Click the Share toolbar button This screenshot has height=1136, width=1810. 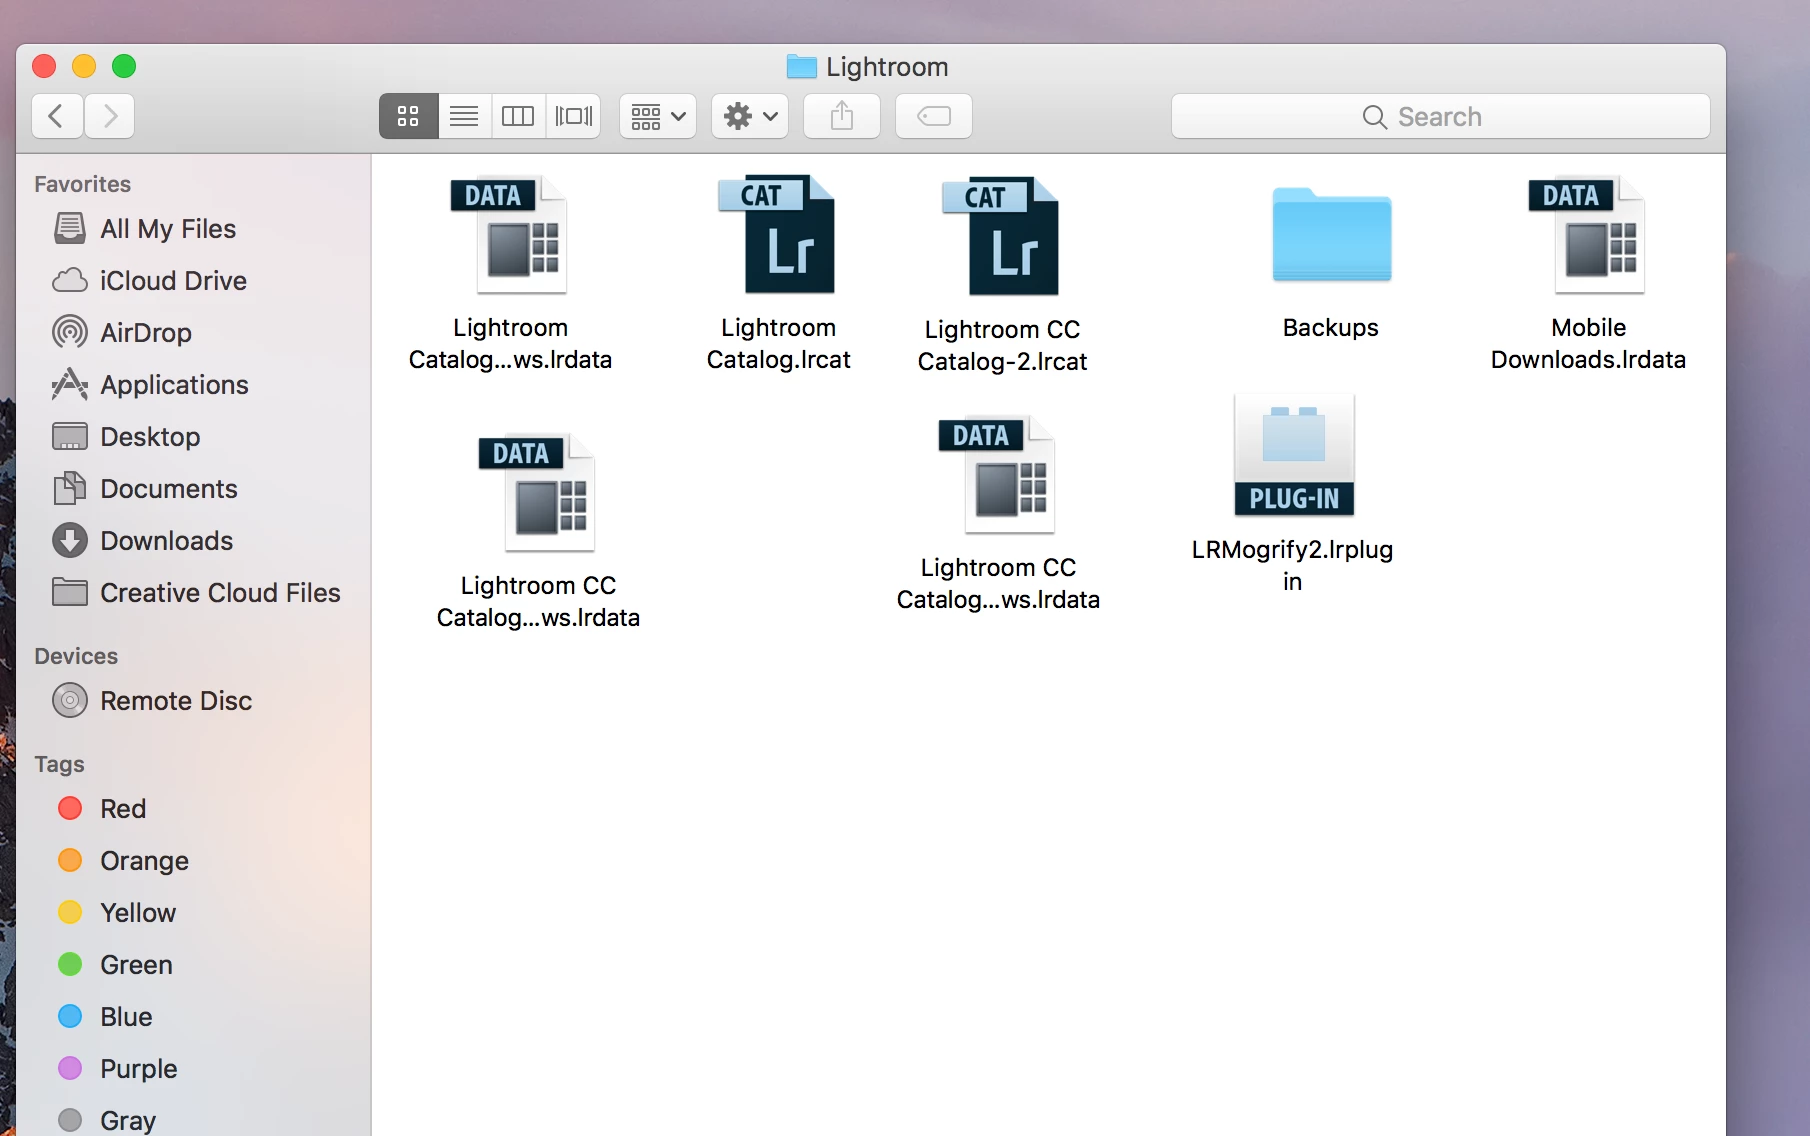842,116
